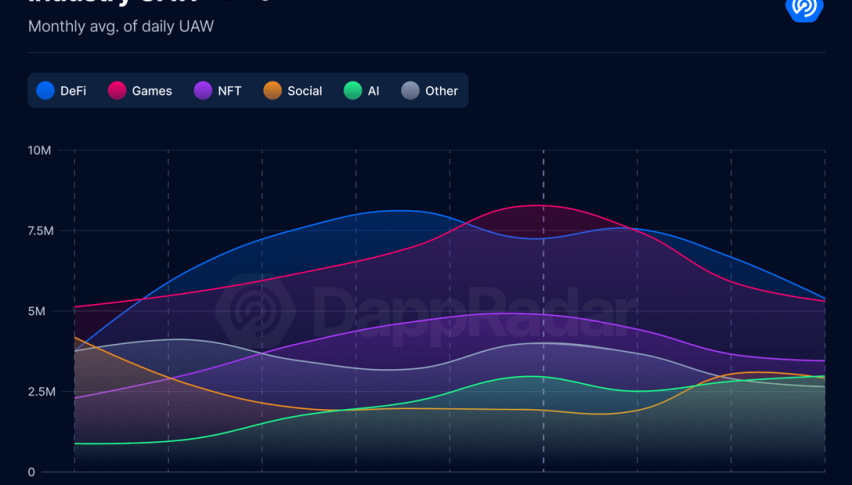Click the purple NFT legend circle
The width and height of the screenshot is (852, 485).
coord(203,90)
